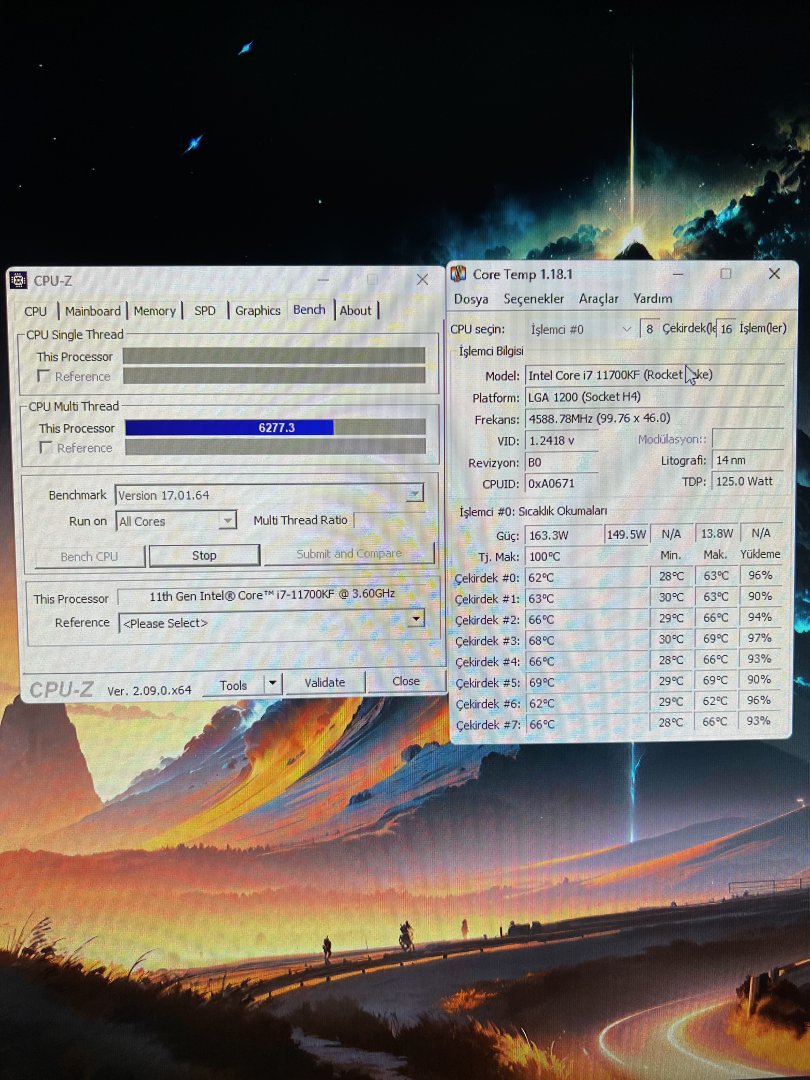The image size is (810, 1080).
Task: Click the Litografi value 14 nm
Action: coord(749,460)
